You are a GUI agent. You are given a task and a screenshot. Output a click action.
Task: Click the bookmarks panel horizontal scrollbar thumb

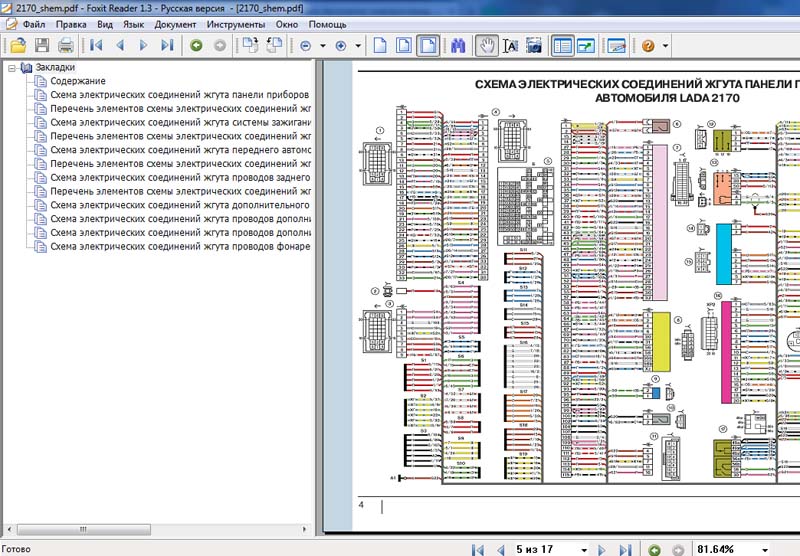point(83,529)
